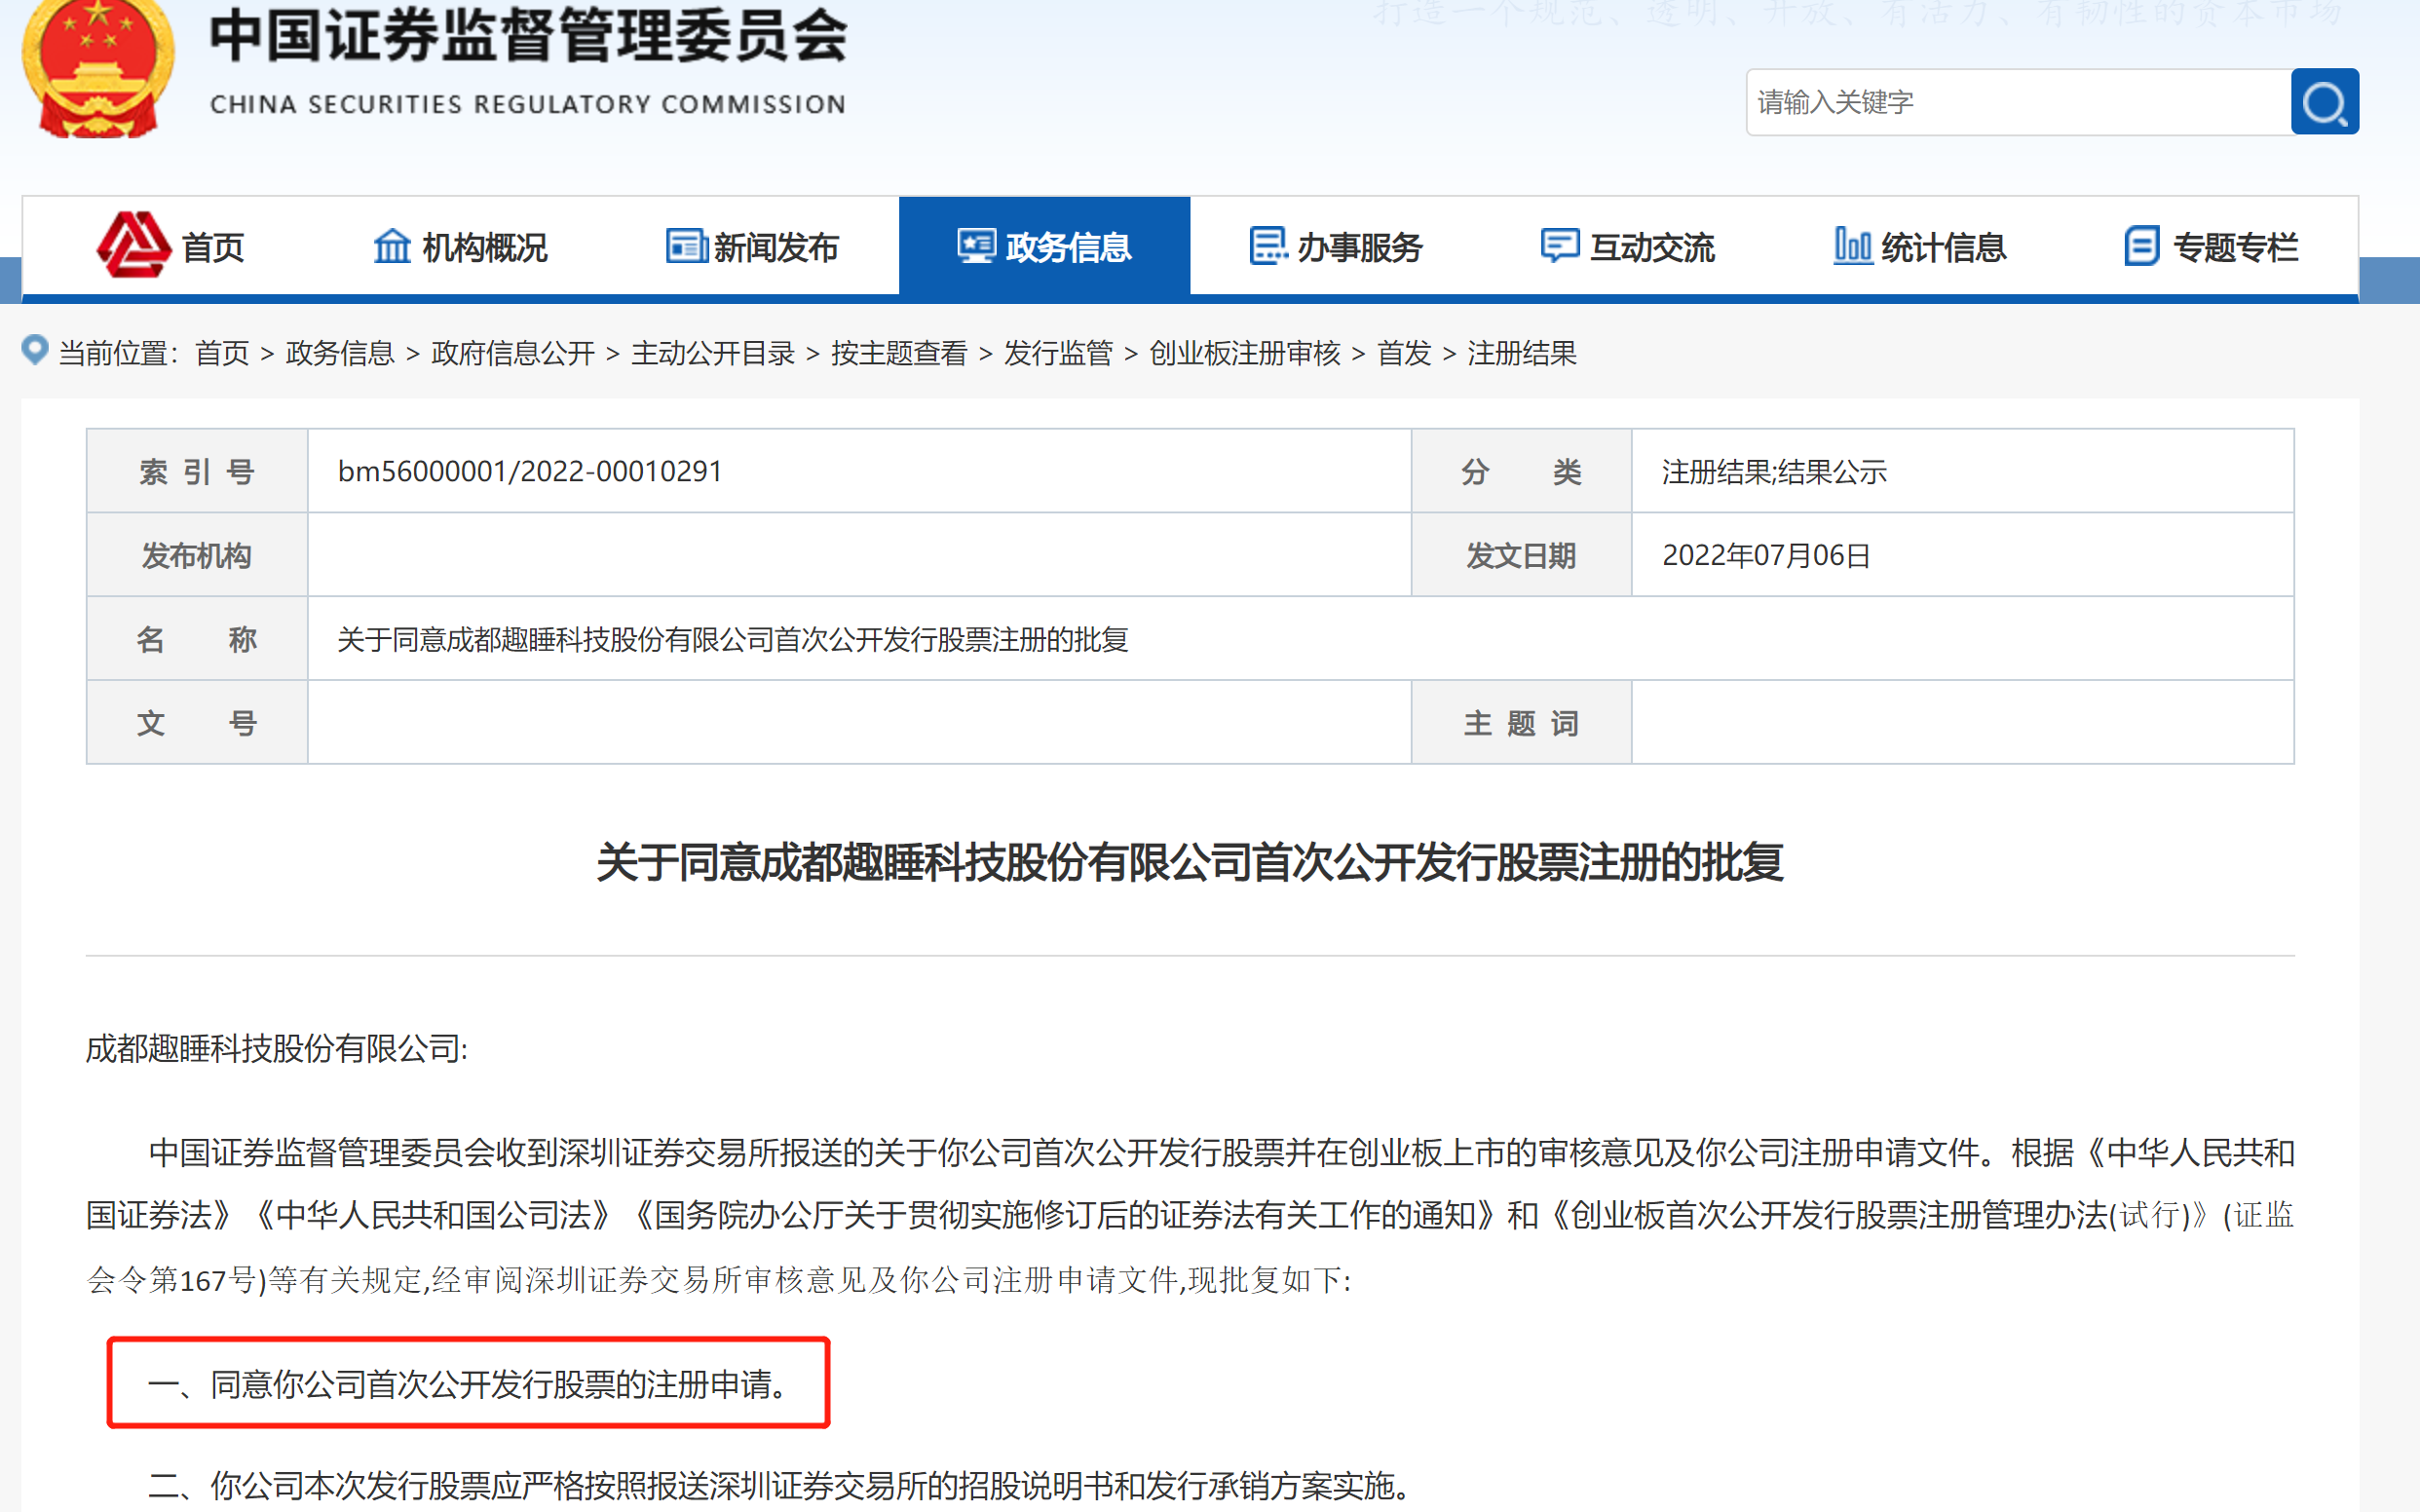The height and width of the screenshot is (1512, 2420).
Task: Click the speech bubble icon beside 互动交流
Action: (x=1560, y=246)
